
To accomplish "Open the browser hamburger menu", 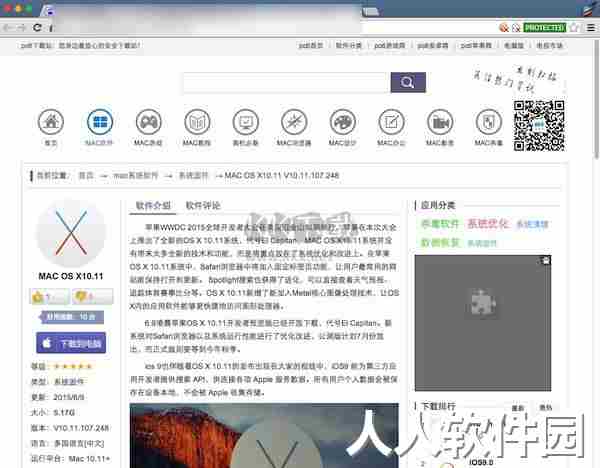I will tap(591, 28).
